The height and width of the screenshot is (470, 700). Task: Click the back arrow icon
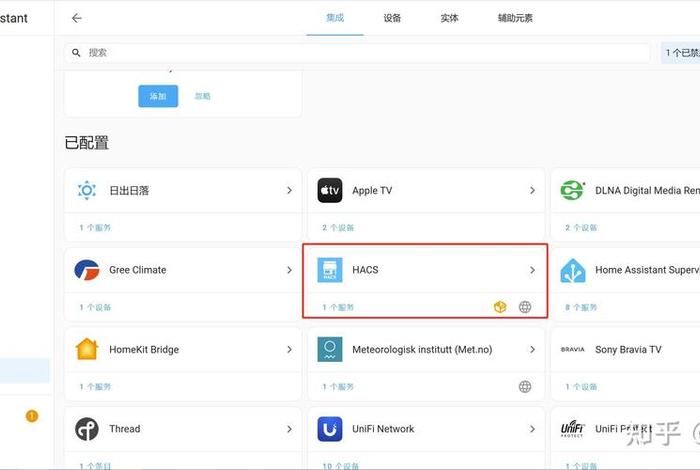point(77,18)
